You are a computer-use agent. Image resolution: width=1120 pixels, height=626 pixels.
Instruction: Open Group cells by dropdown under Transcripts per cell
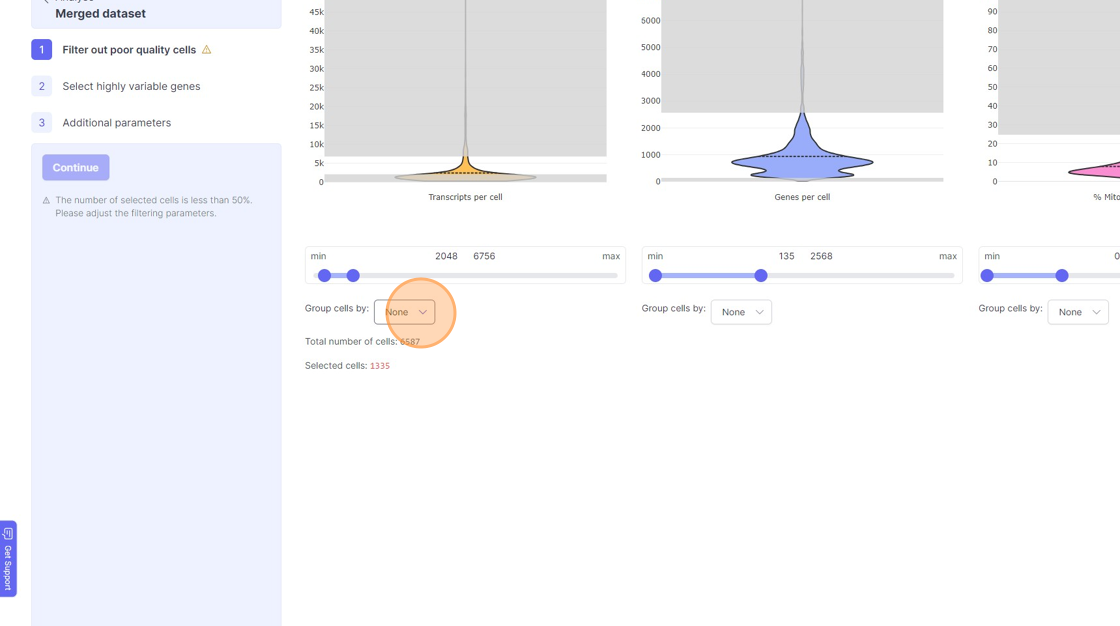click(404, 312)
